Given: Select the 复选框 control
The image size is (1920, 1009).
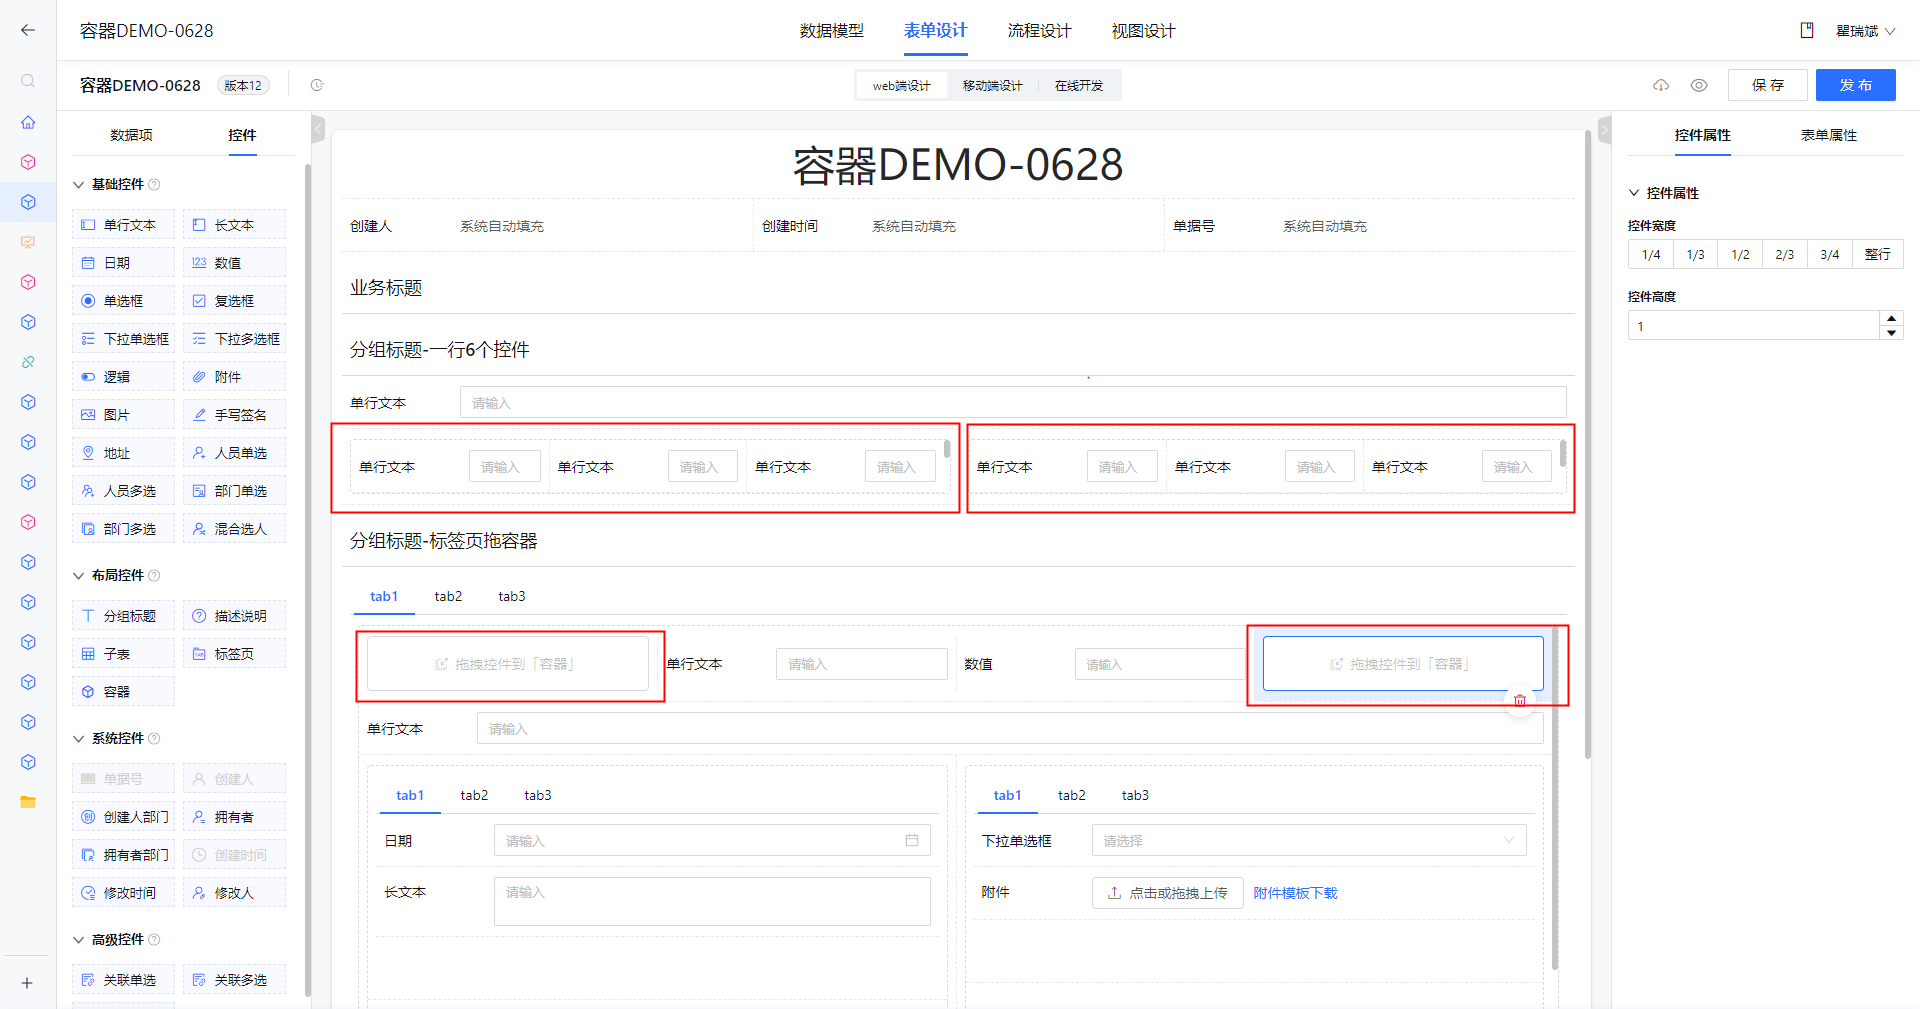Looking at the screenshot, I should (x=234, y=301).
